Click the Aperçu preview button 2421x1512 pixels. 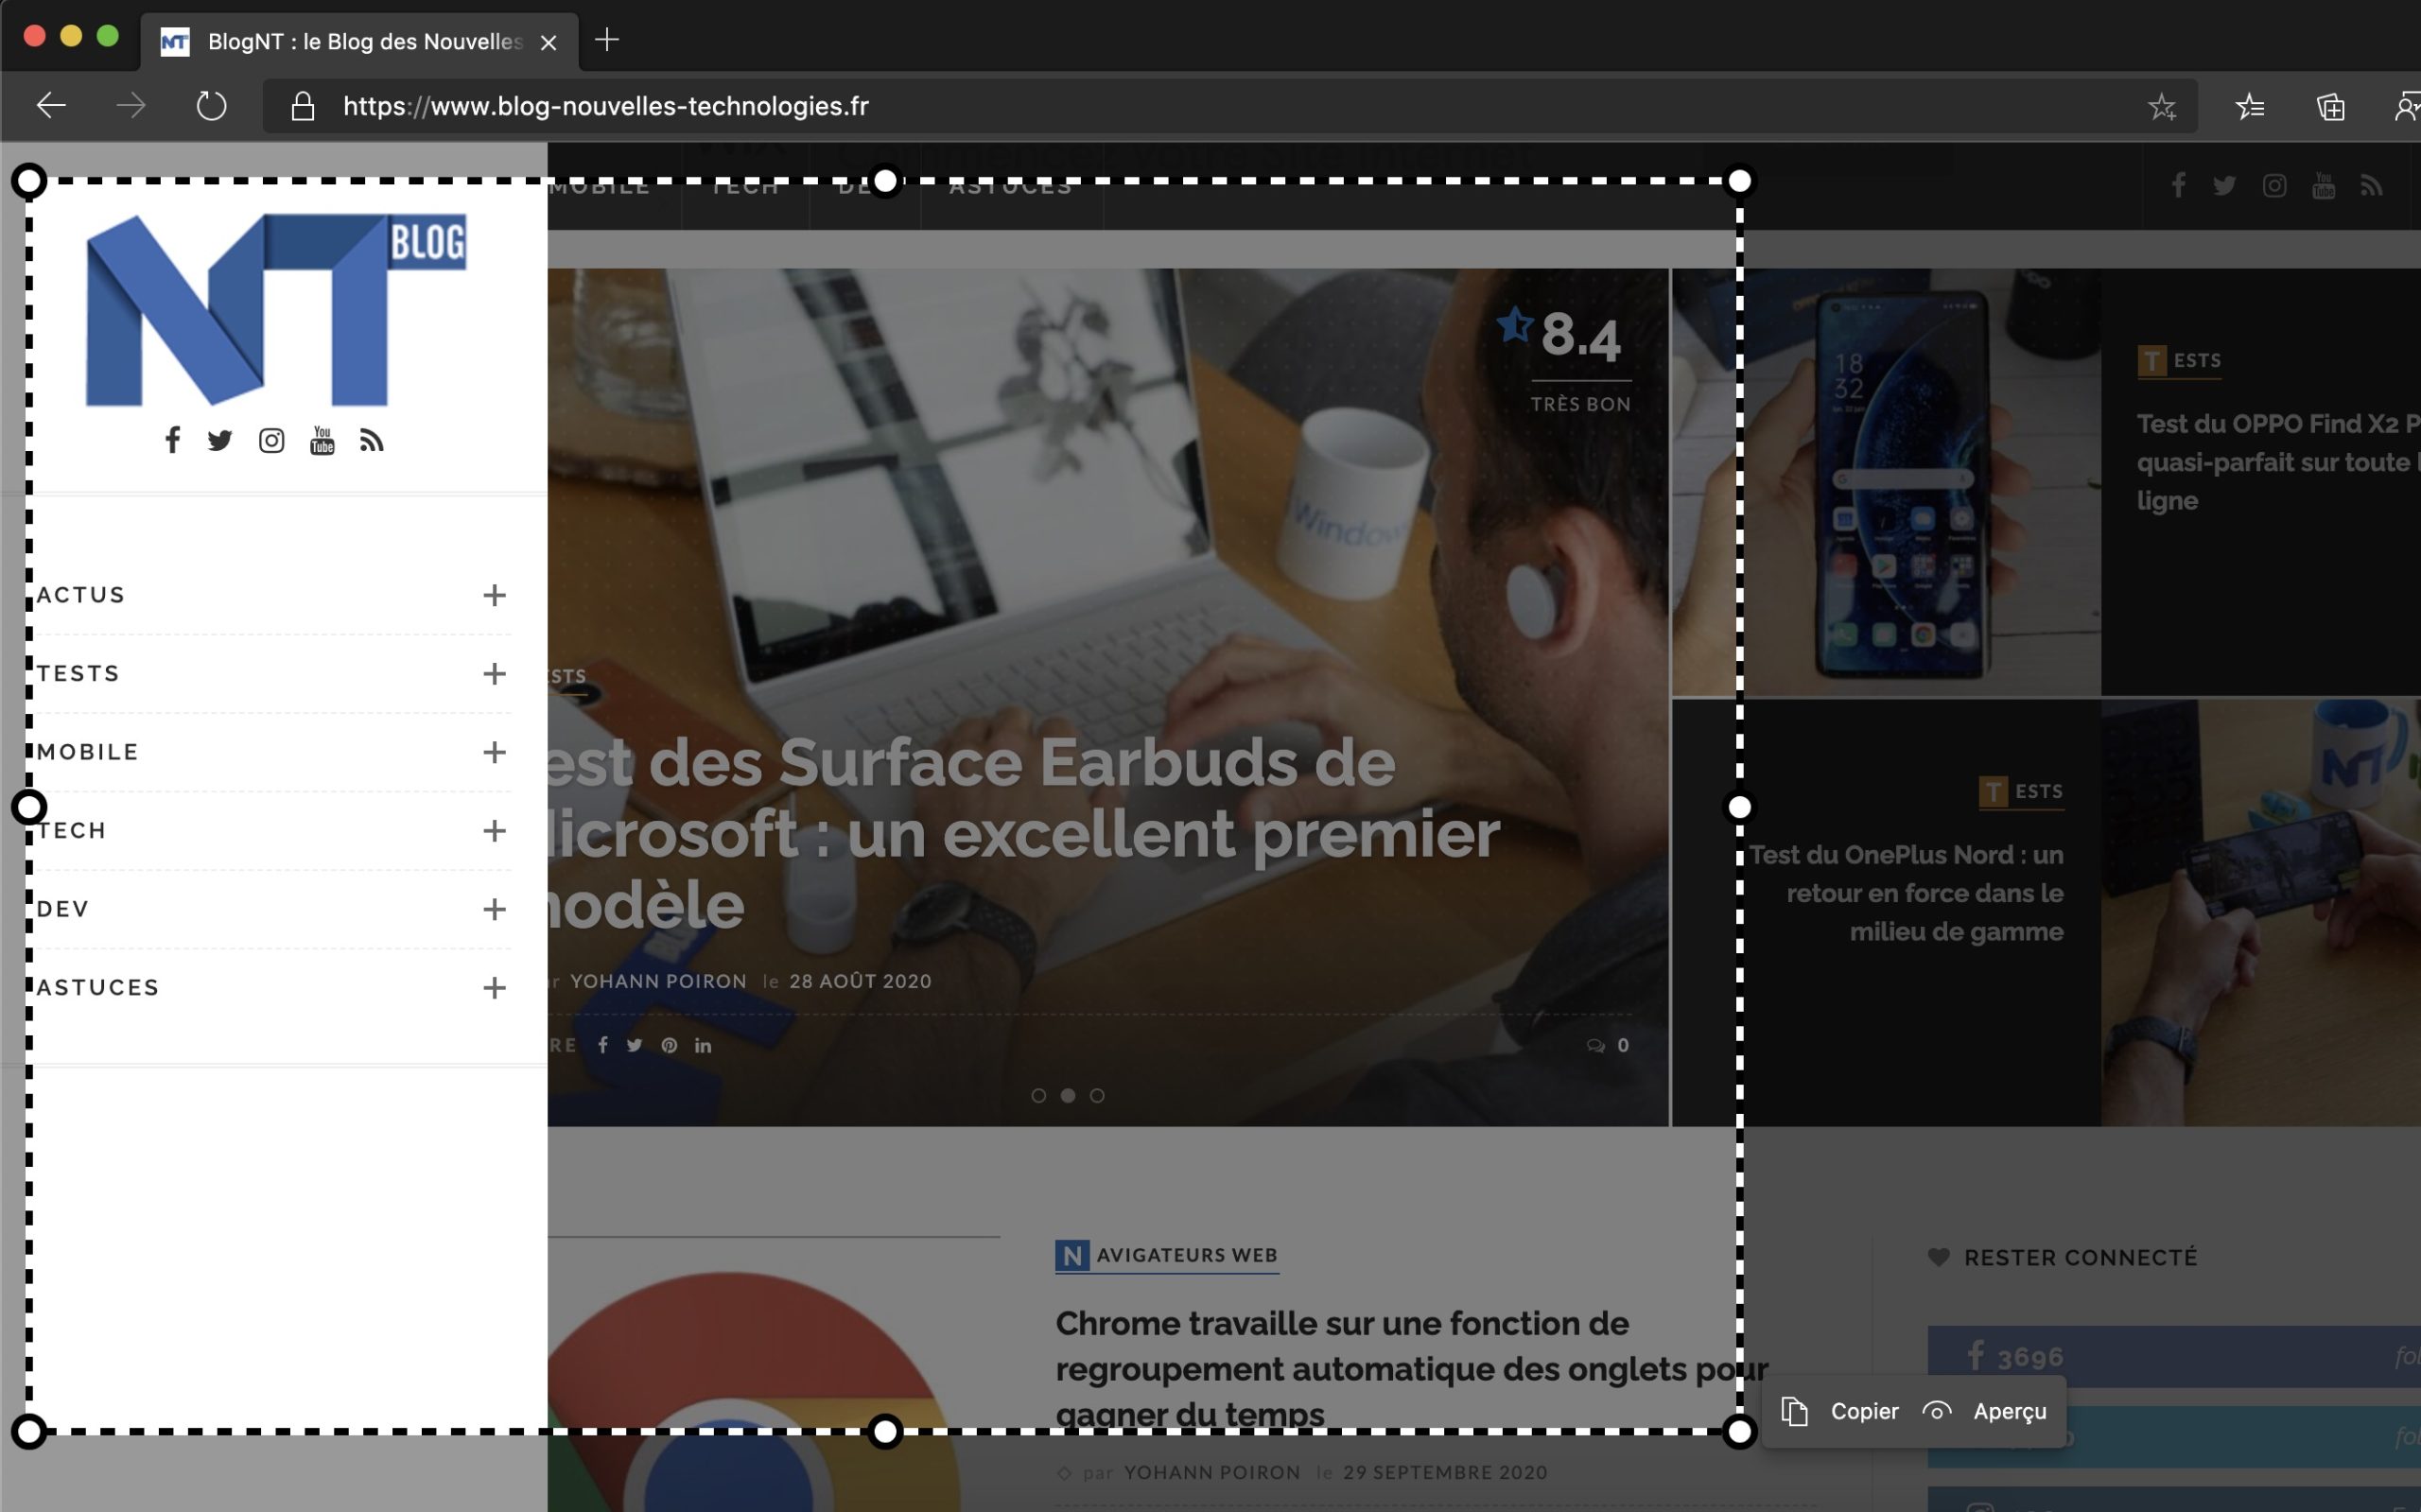click(1985, 1411)
